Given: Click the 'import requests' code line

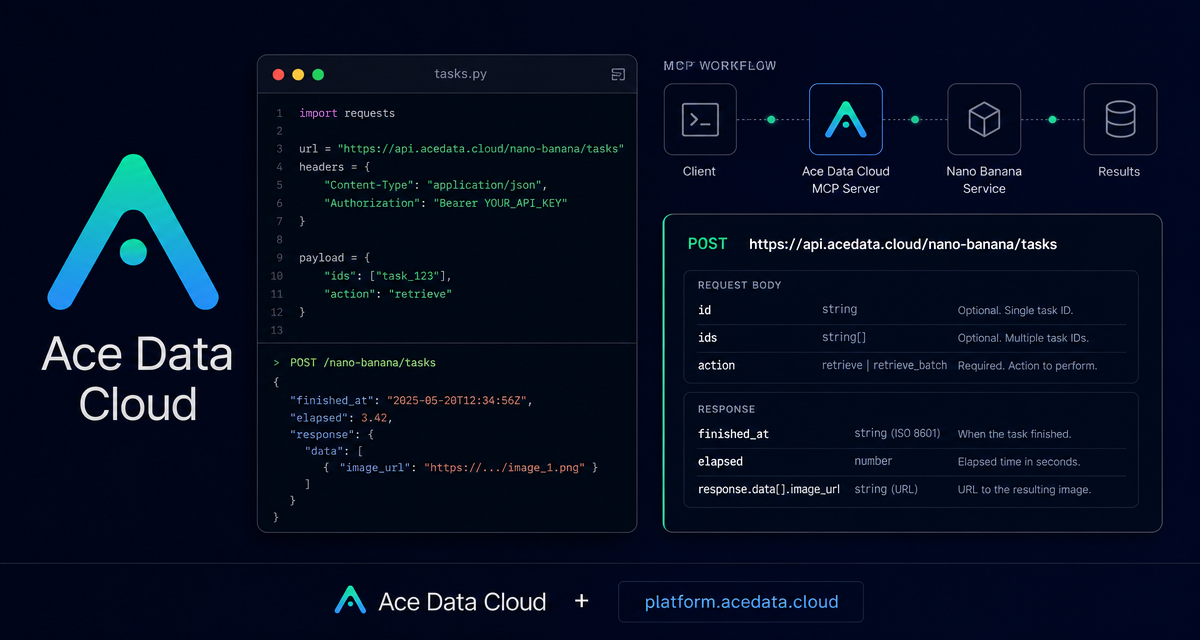Looking at the screenshot, I should pos(347,113).
